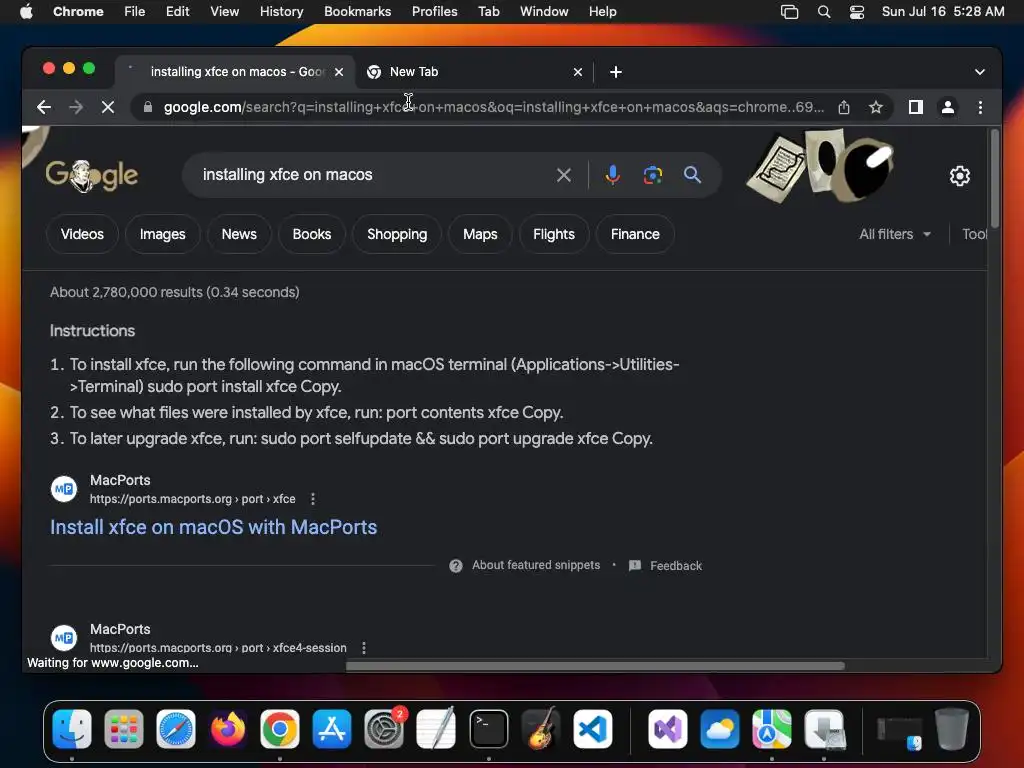
Task: Filter results by Shopping
Action: pyautogui.click(x=397, y=234)
